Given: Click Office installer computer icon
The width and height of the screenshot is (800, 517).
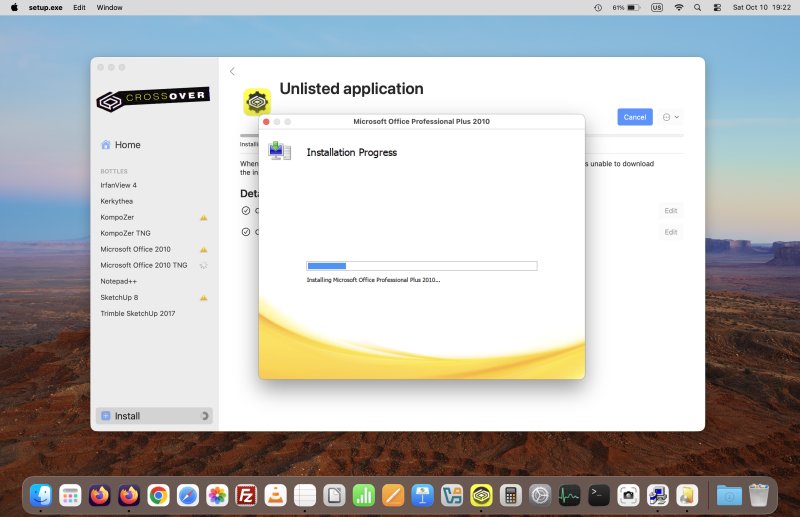Looking at the screenshot, I should [x=279, y=151].
